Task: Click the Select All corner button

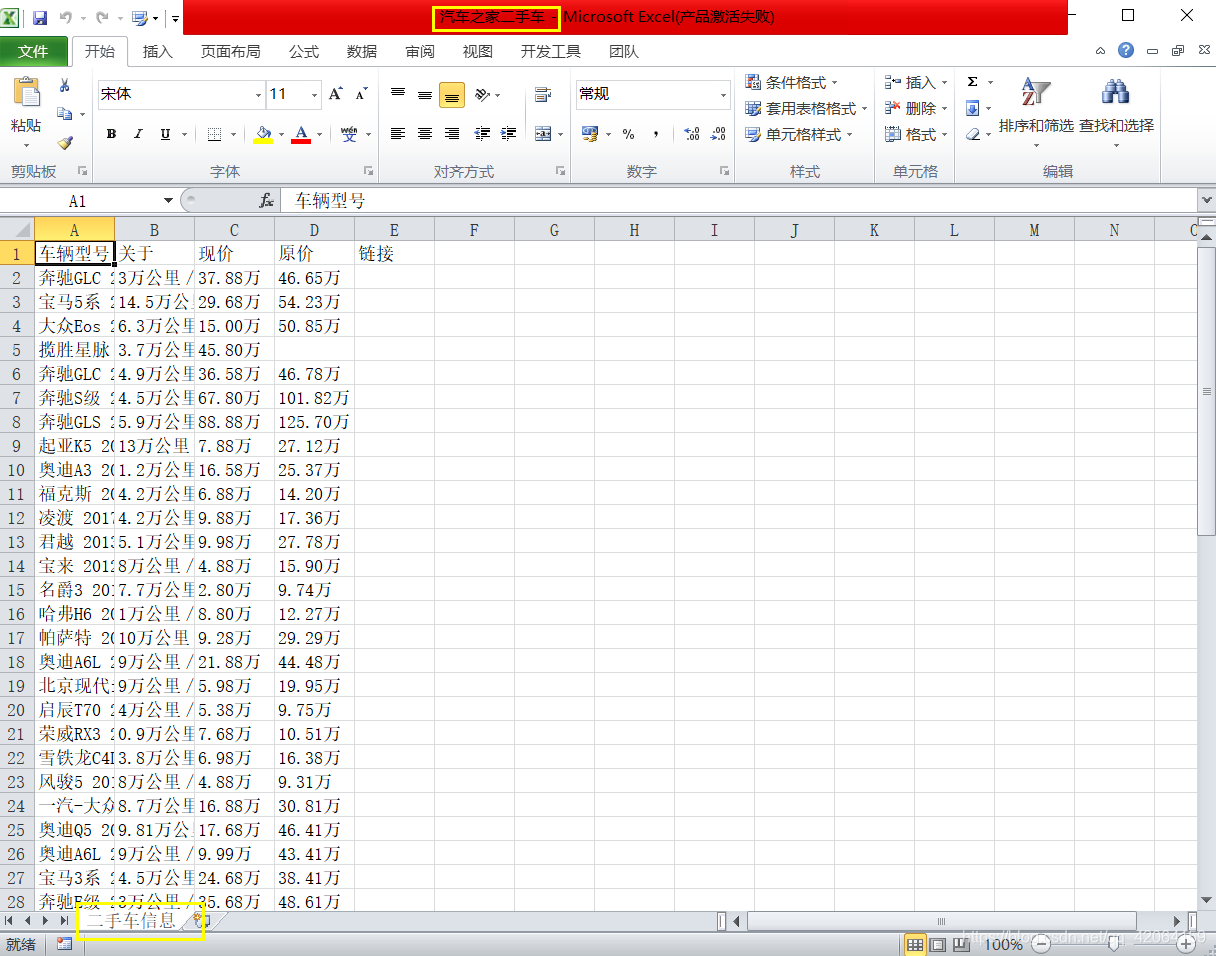Action: (17, 230)
